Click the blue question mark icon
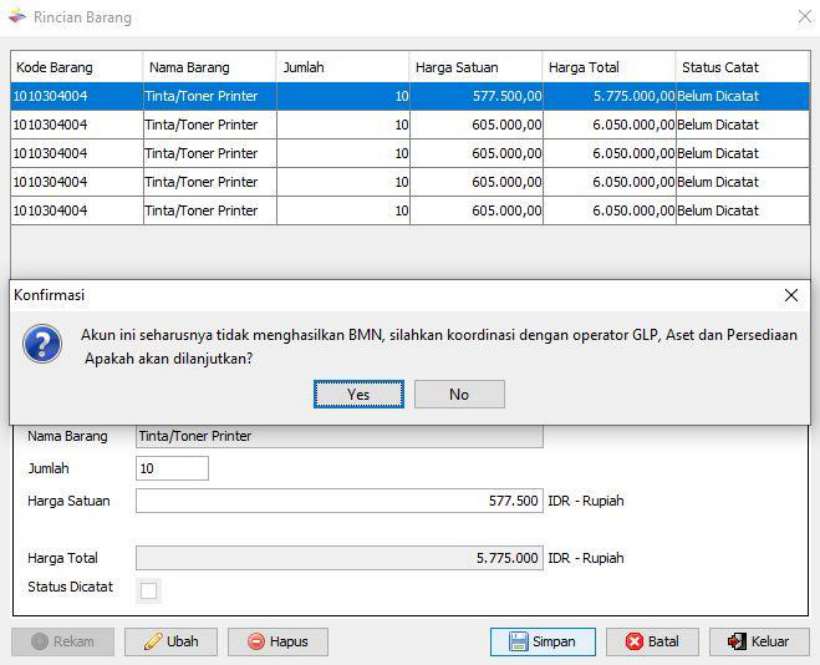820x665 pixels. click(39, 345)
